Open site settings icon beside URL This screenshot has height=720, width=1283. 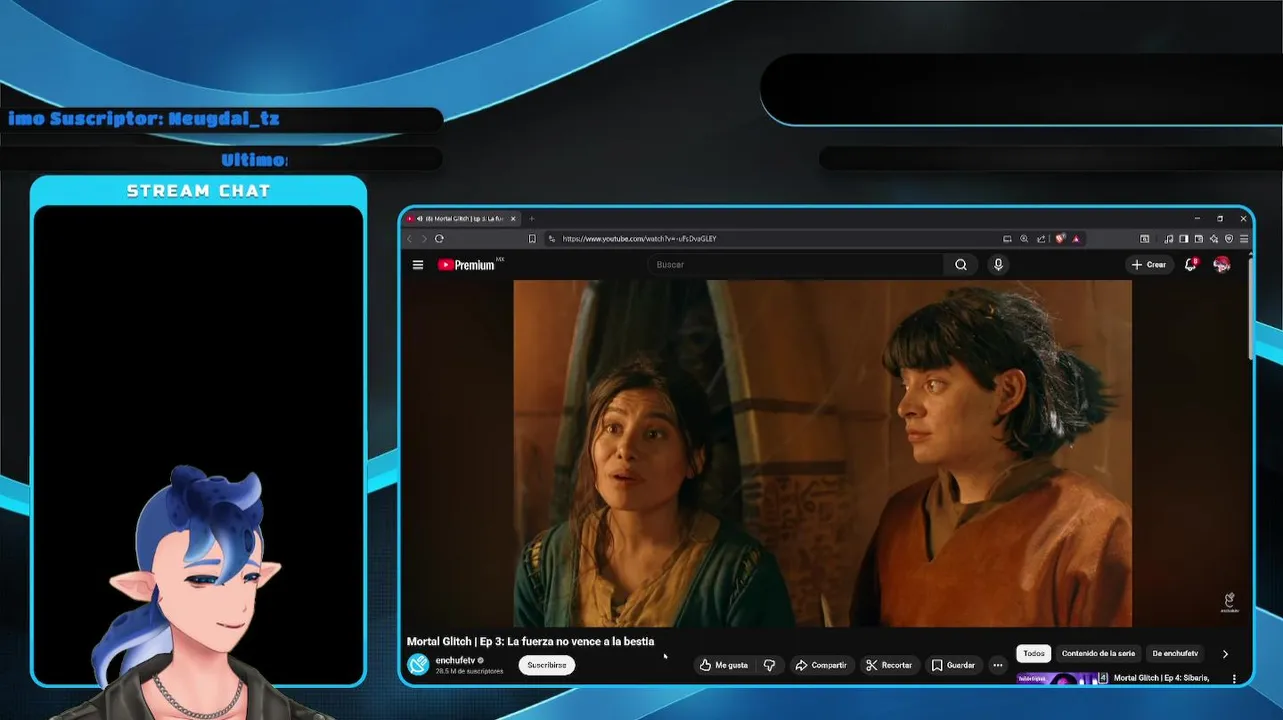tap(551, 239)
